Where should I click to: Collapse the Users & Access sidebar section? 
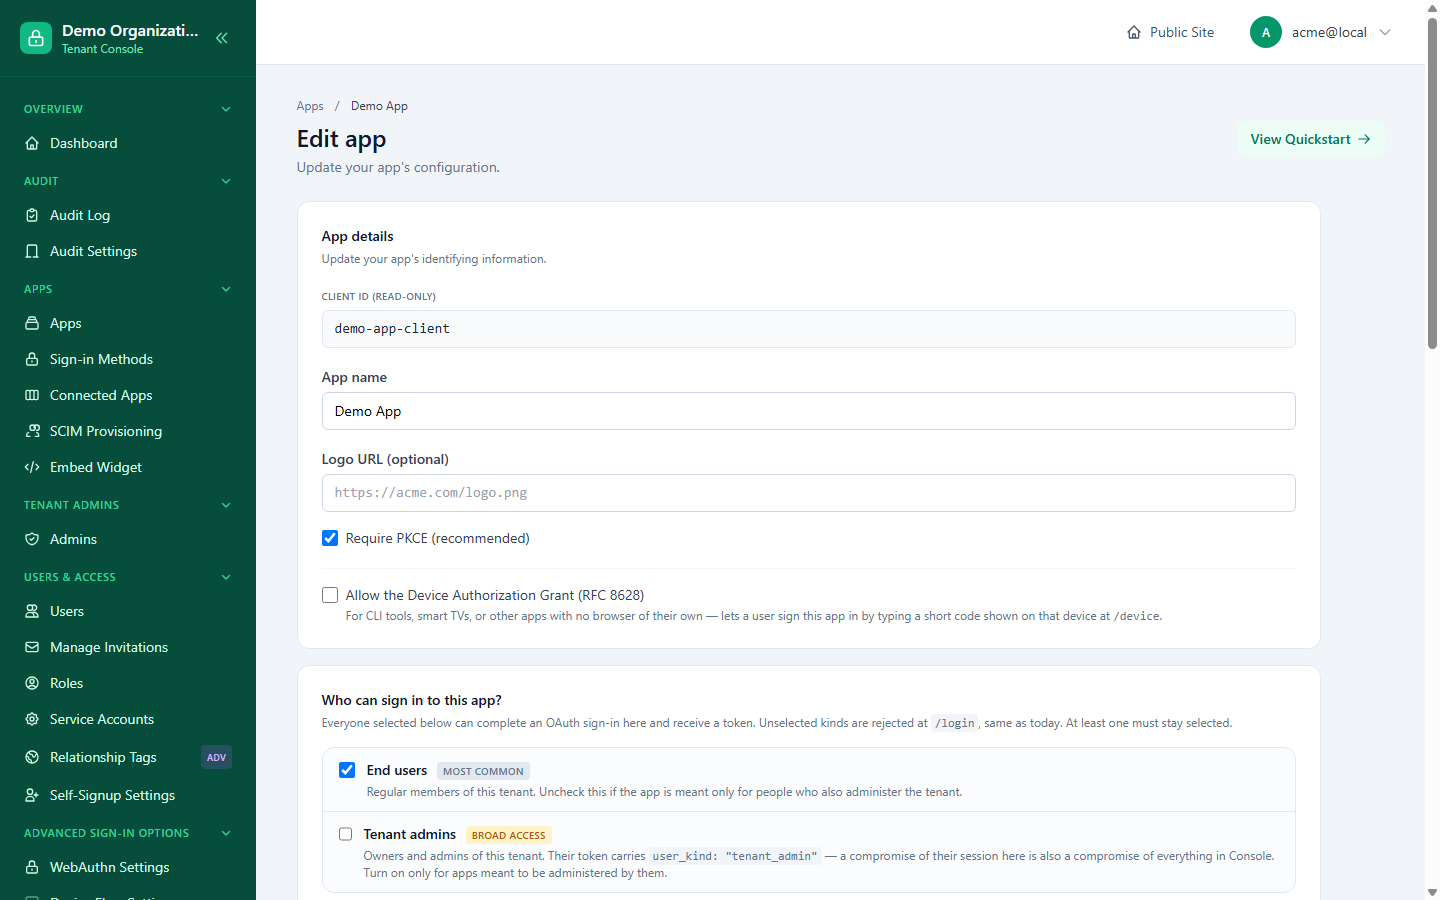pos(226,577)
